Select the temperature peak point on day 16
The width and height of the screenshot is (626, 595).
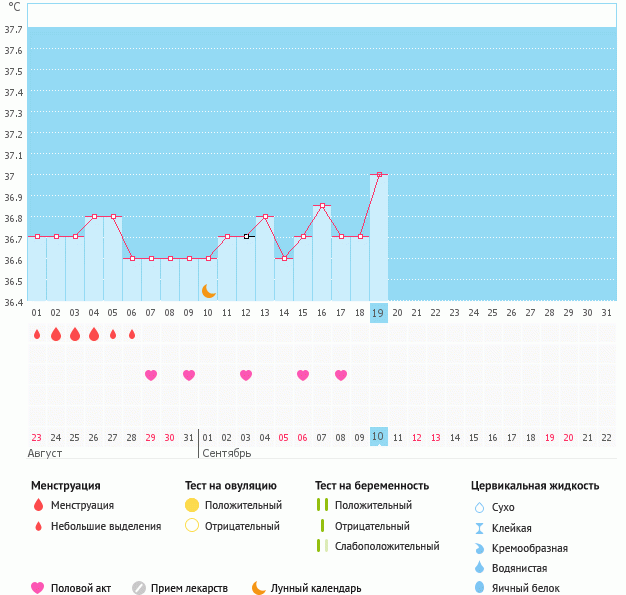322,206
